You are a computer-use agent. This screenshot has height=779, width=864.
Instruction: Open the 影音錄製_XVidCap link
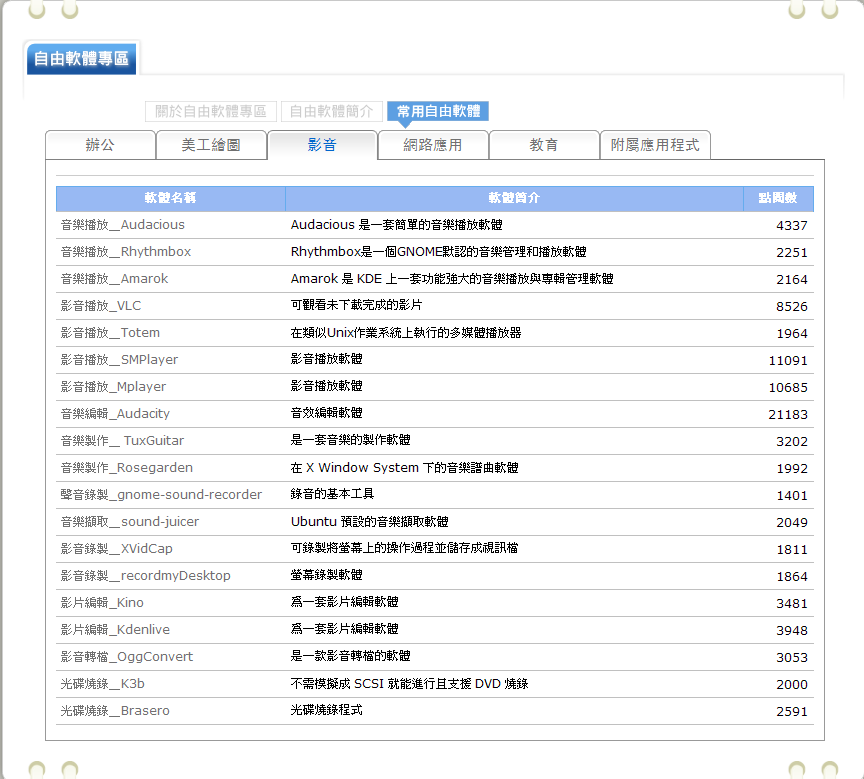116,549
